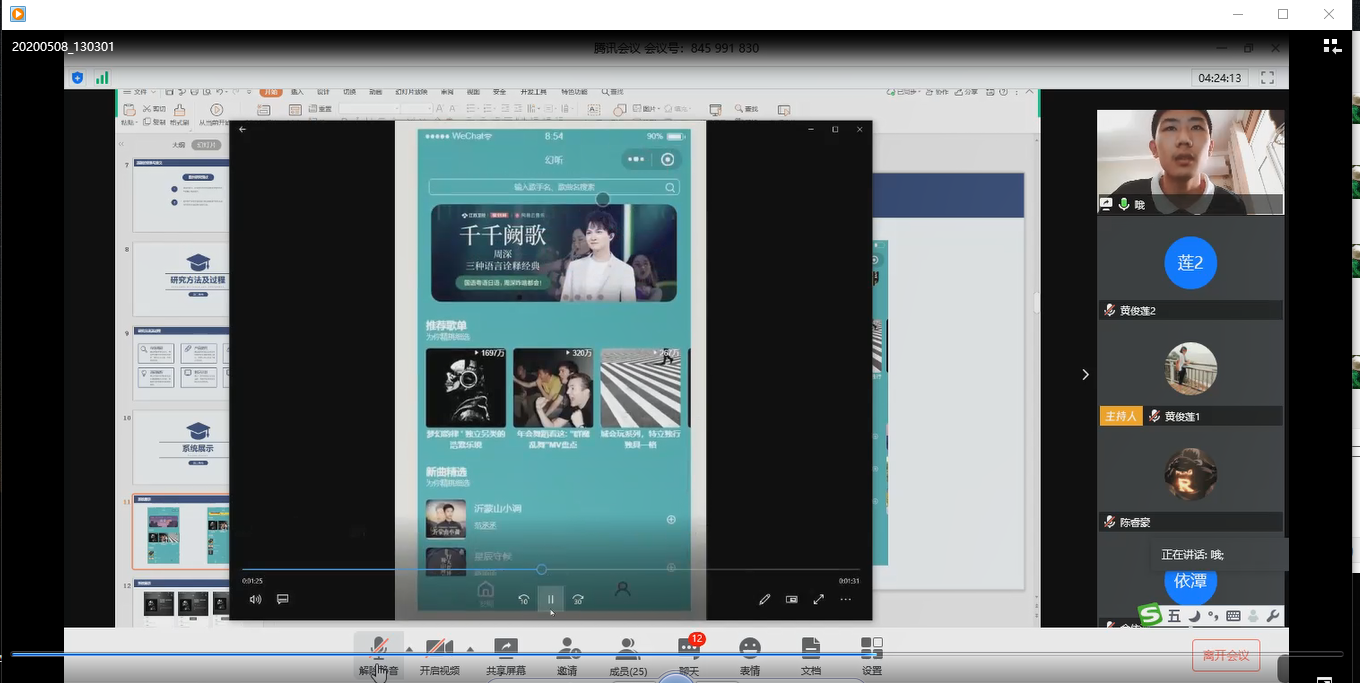Click the meeting security shield icon
Screen dimensions: 1360x683
(x=78, y=78)
